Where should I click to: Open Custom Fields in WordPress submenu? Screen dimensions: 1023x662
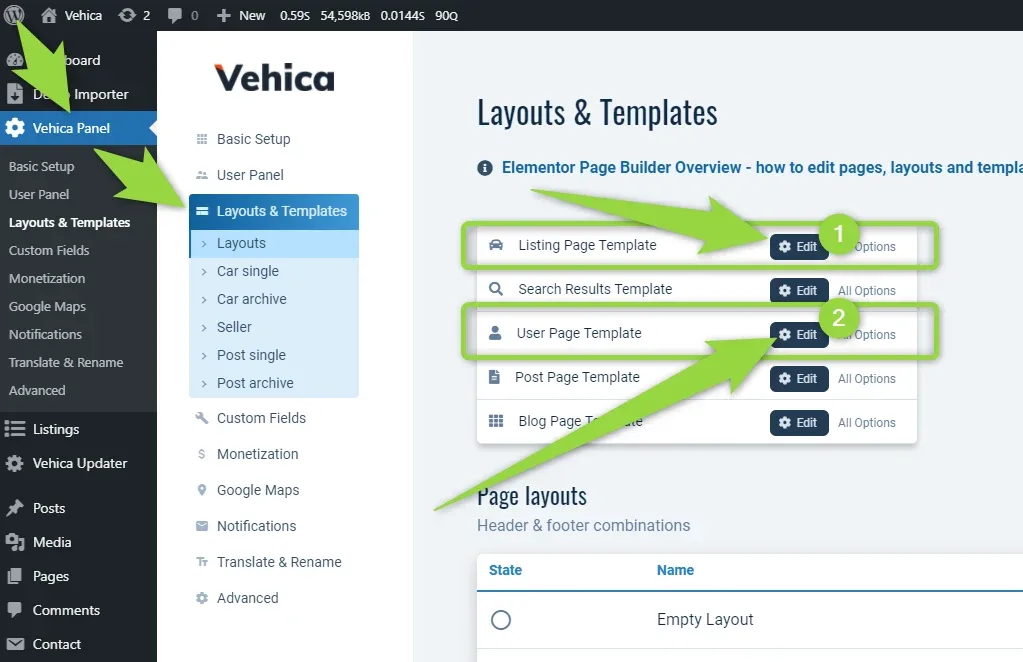click(x=49, y=250)
